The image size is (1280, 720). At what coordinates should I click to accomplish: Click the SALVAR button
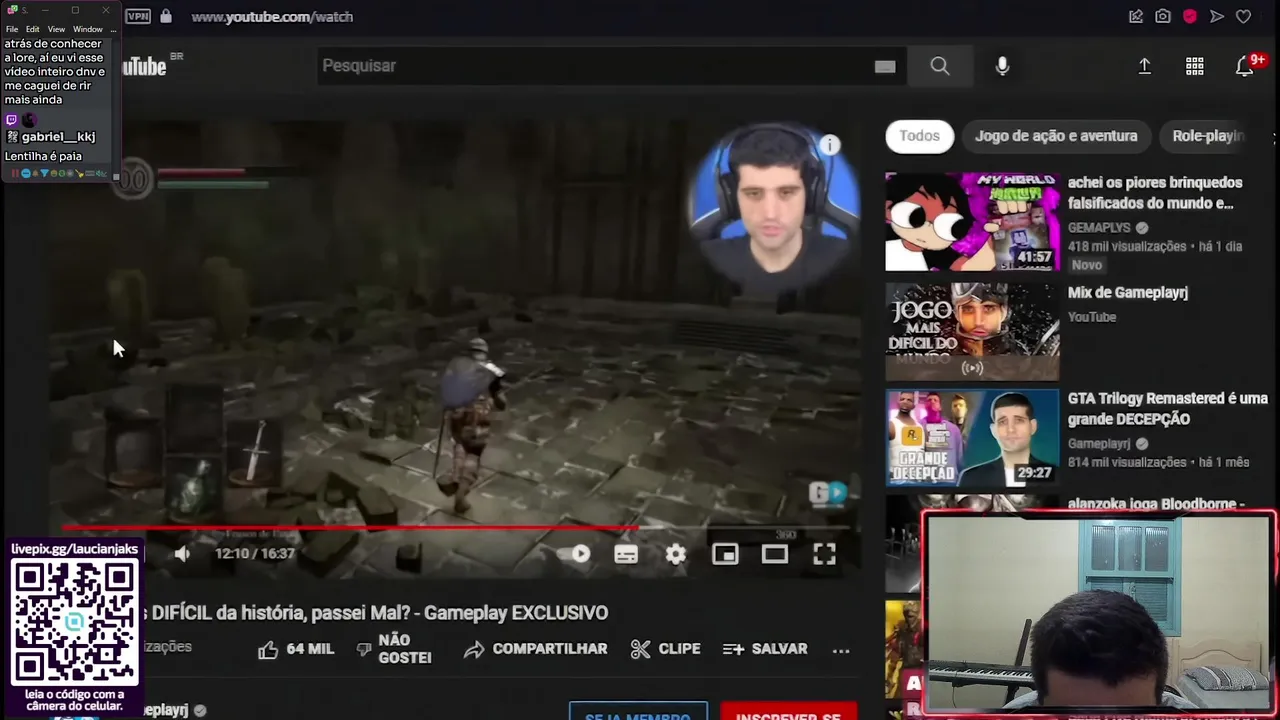[x=765, y=649]
